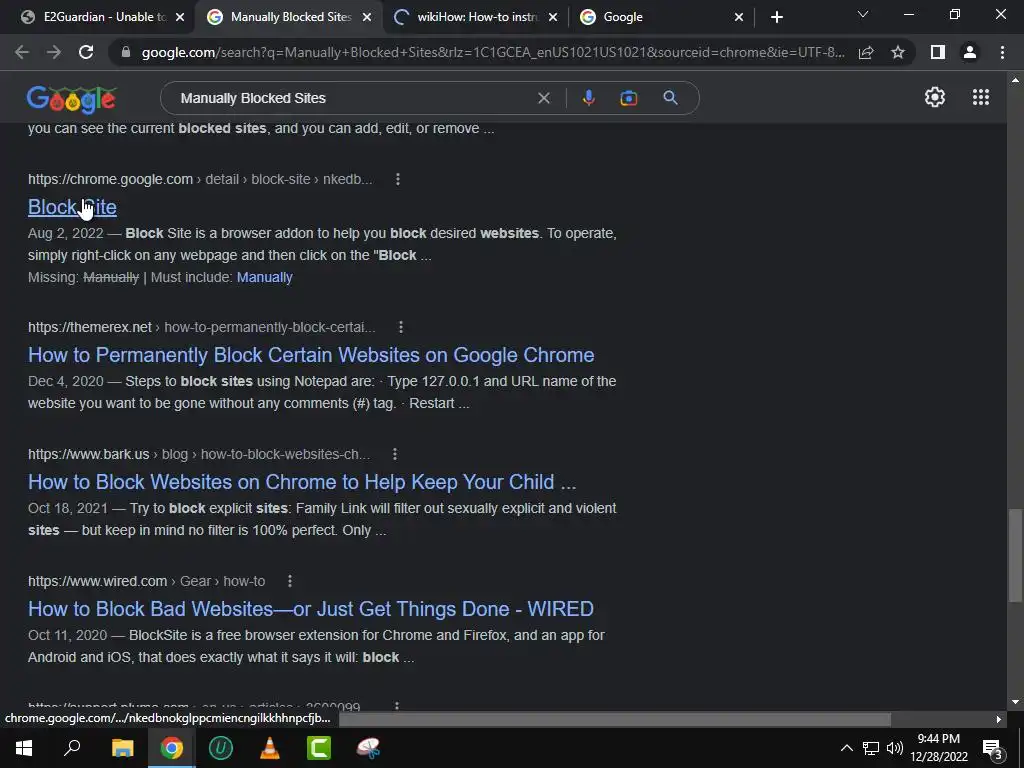
Task: Open Google quick settings gear
Action: [x=935, y=97]
